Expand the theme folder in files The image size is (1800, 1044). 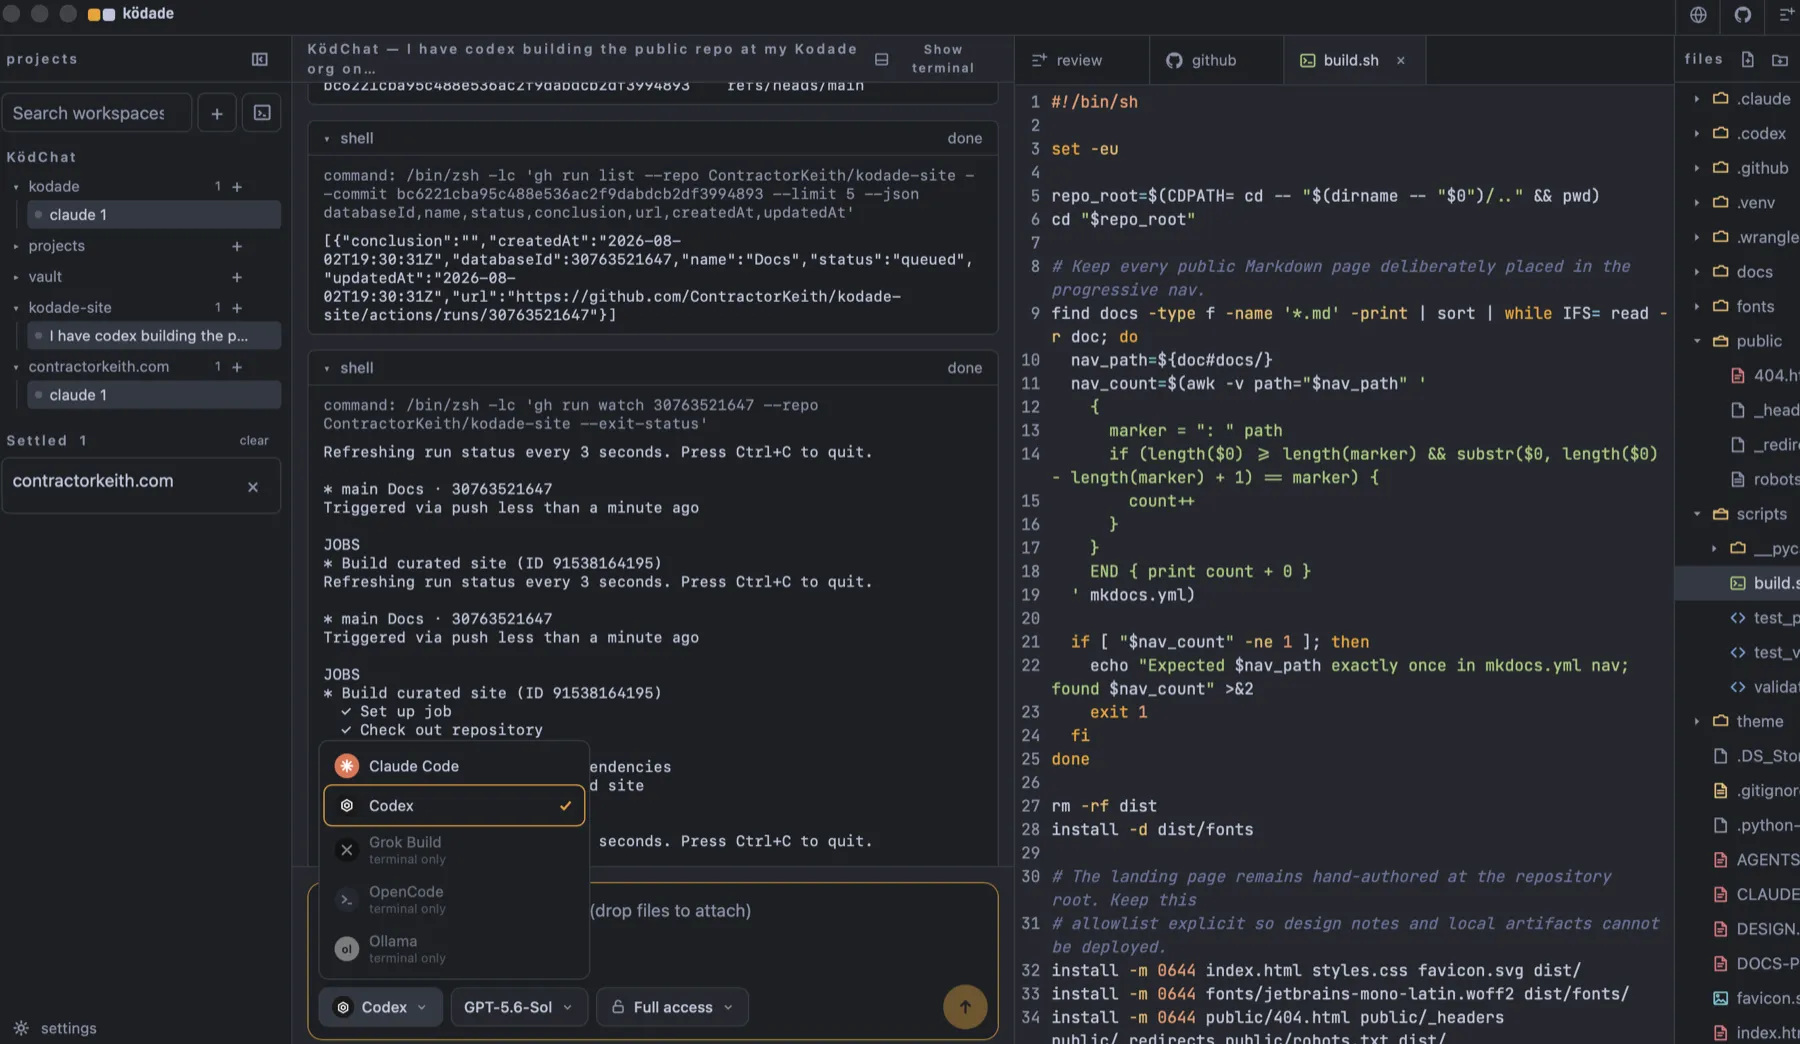pyautogui.click(x=1697, y=721)
